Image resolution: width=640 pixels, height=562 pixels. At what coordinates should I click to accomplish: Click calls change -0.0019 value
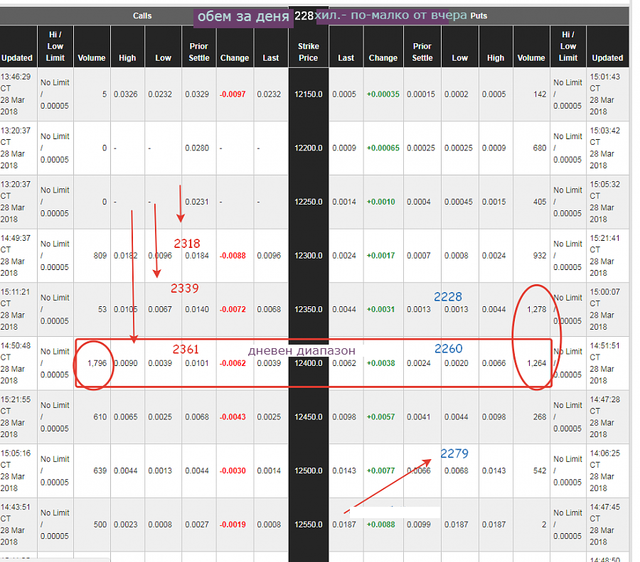[233, 524]
